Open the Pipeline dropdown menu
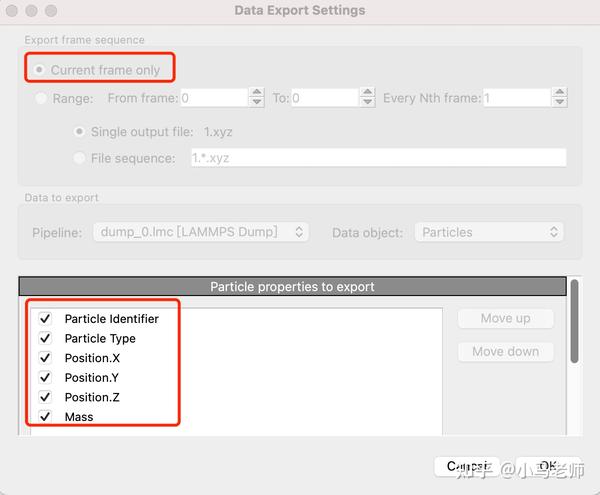Image resolution: width=600 pixels, height=495 pixels. pos(200,232)
